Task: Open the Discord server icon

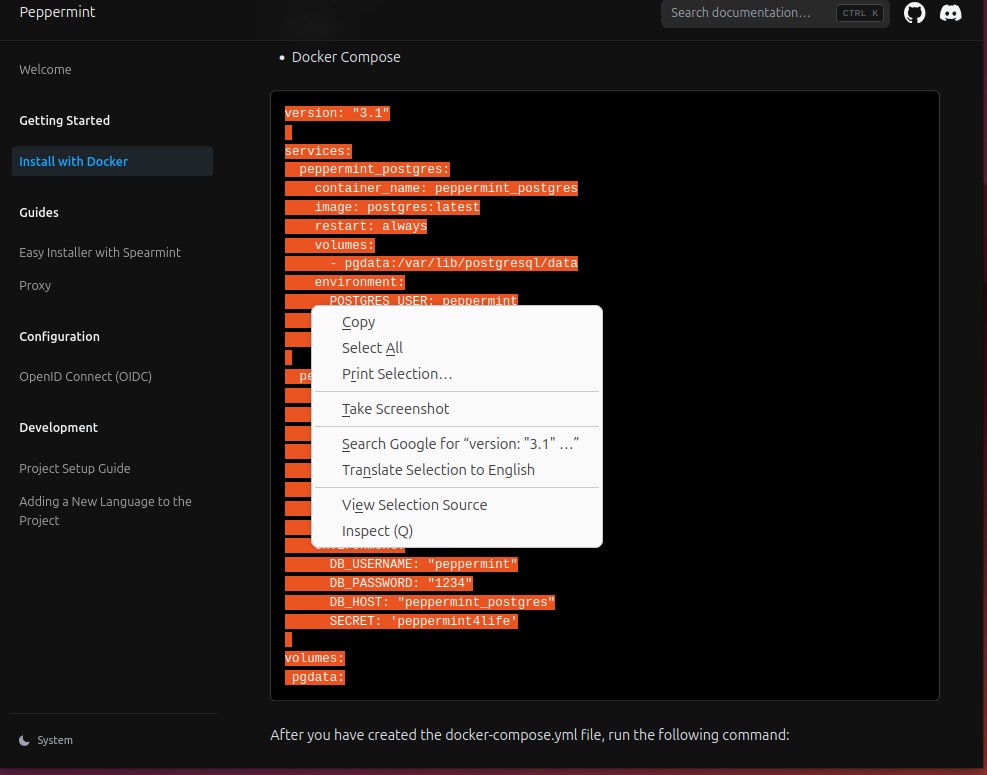Action: coord(950,13)
